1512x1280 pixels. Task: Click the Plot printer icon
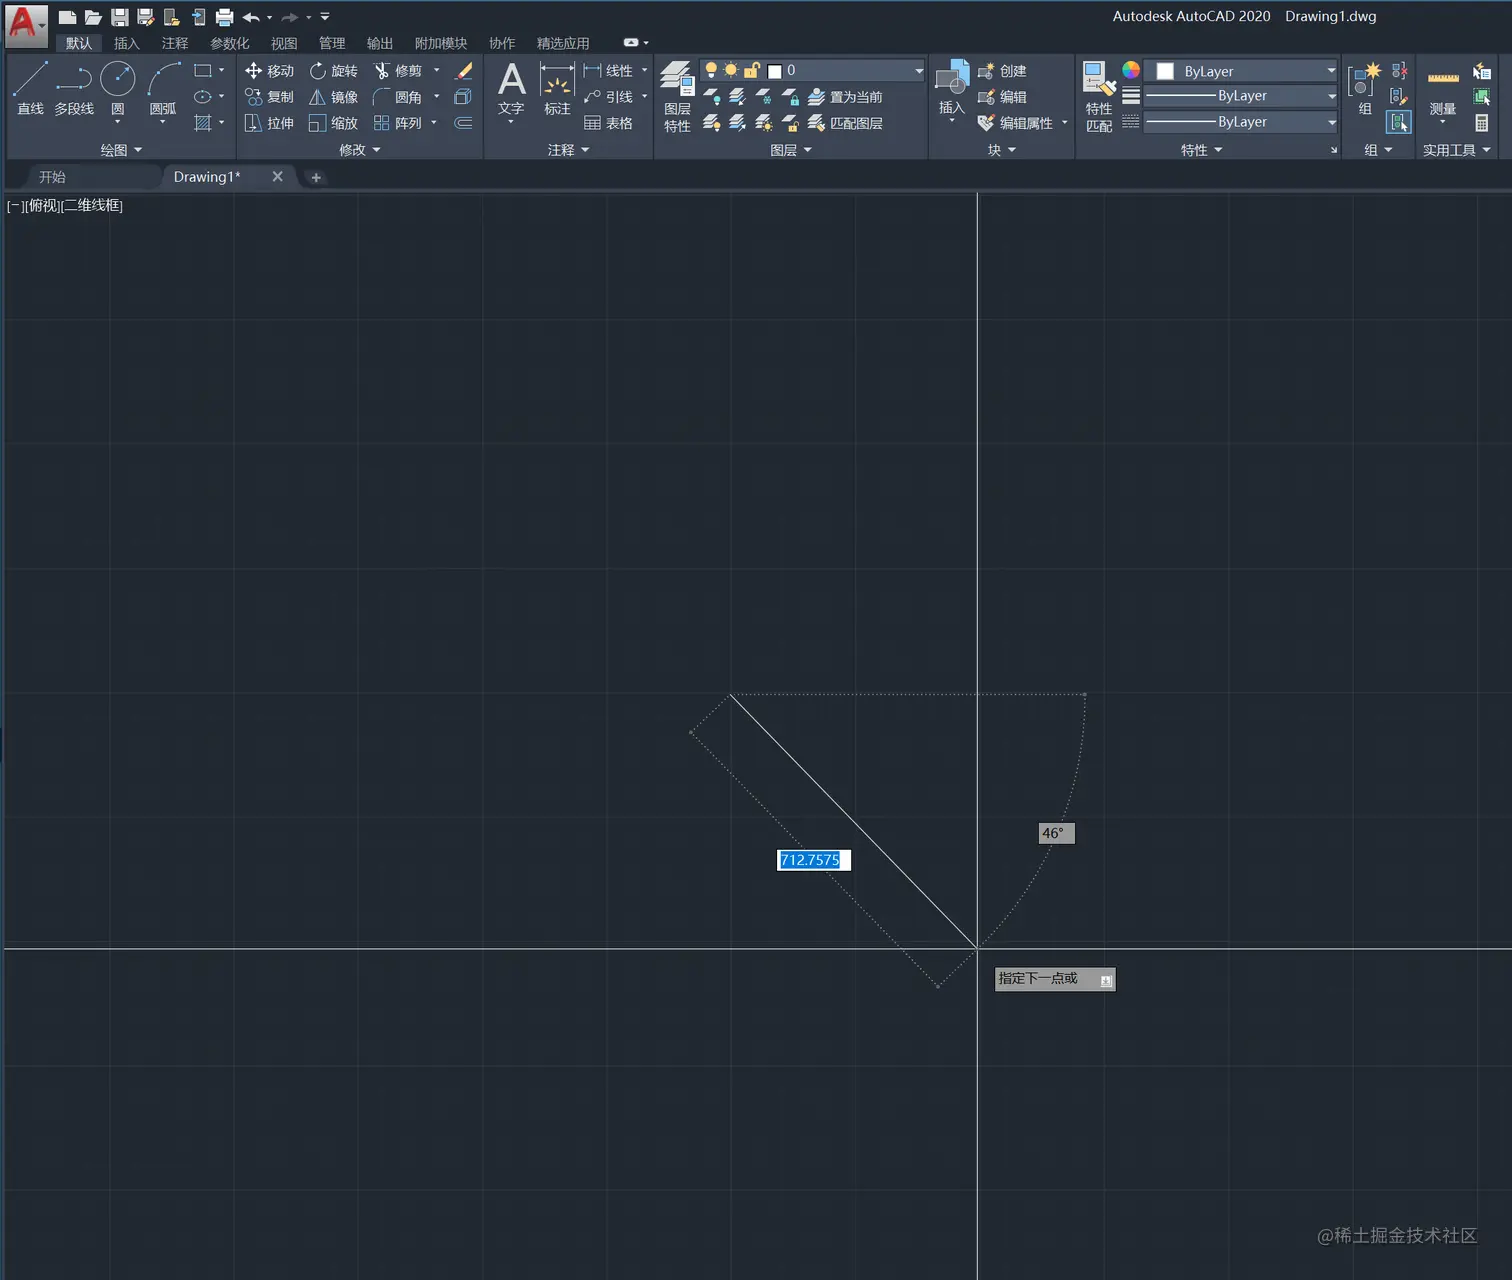pyautogui.click(x=224, y=17)
